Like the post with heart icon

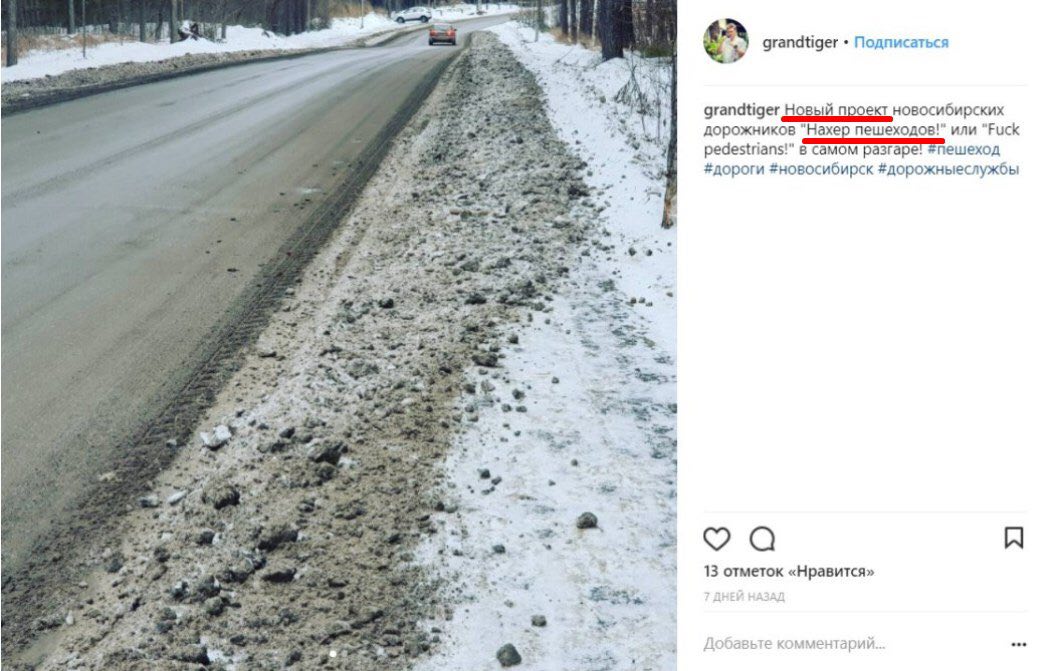pos(717,539)
